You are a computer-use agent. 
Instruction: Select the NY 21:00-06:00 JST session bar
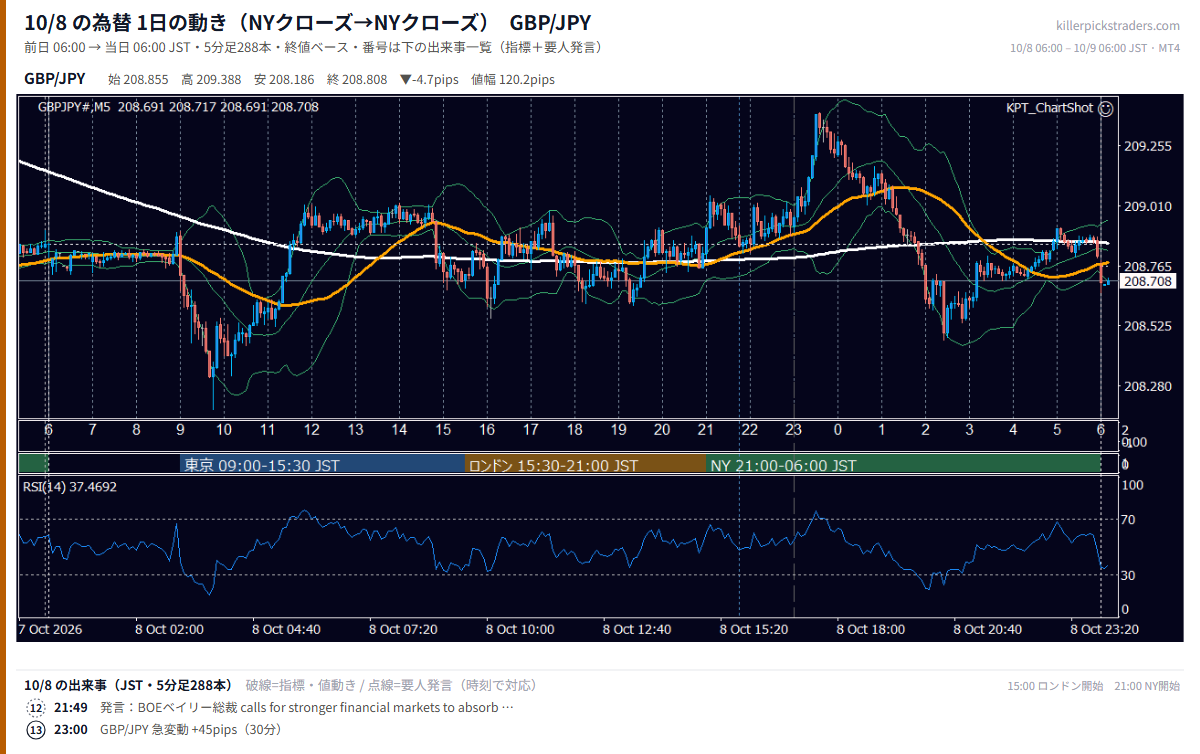click(903, 465)
